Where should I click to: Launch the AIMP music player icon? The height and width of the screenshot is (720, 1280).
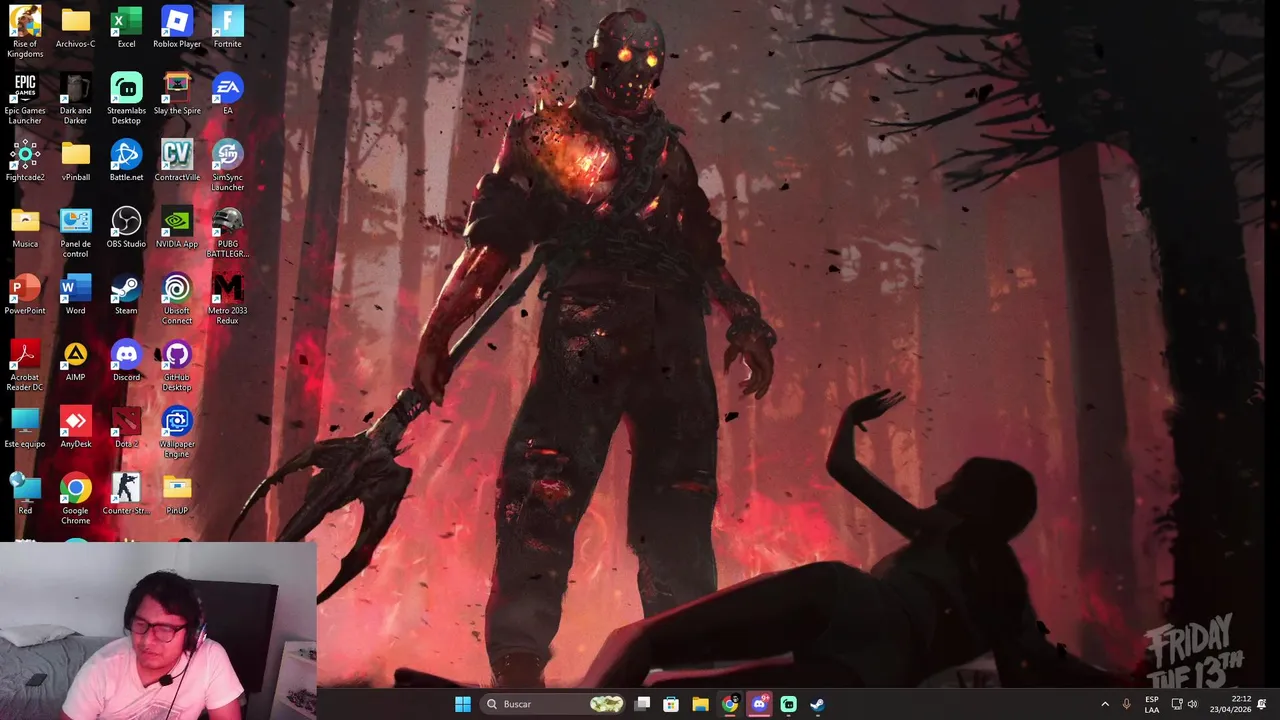(x=75, y=360)
